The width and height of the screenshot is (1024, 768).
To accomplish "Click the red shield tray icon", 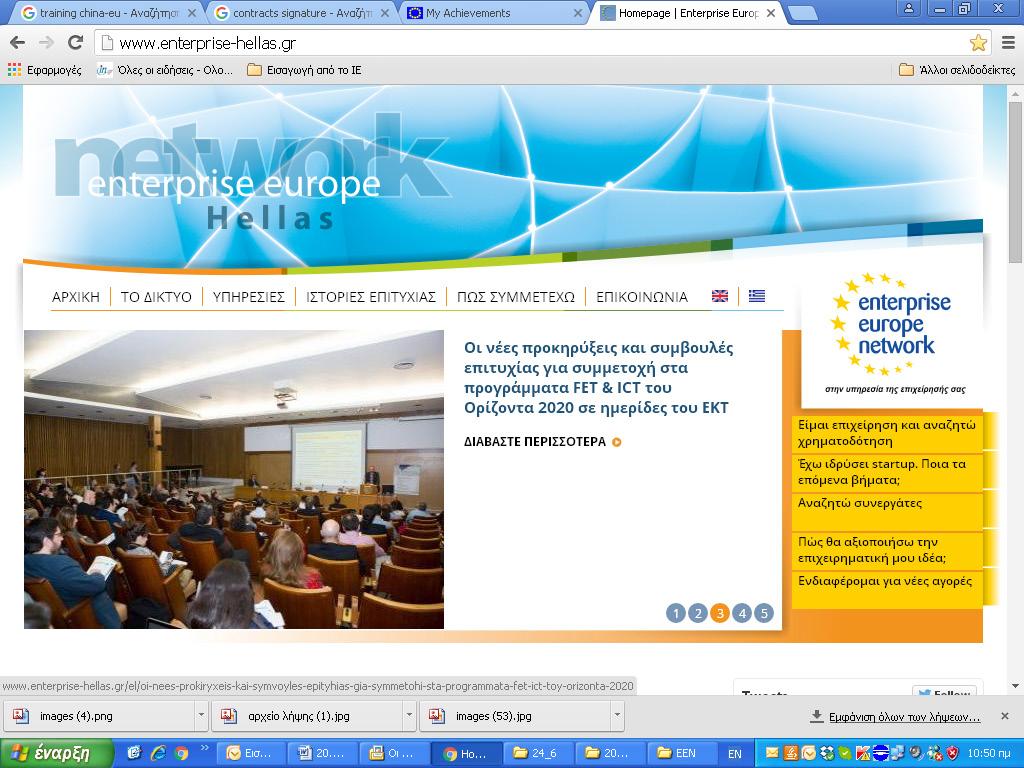I will (952, 754).
